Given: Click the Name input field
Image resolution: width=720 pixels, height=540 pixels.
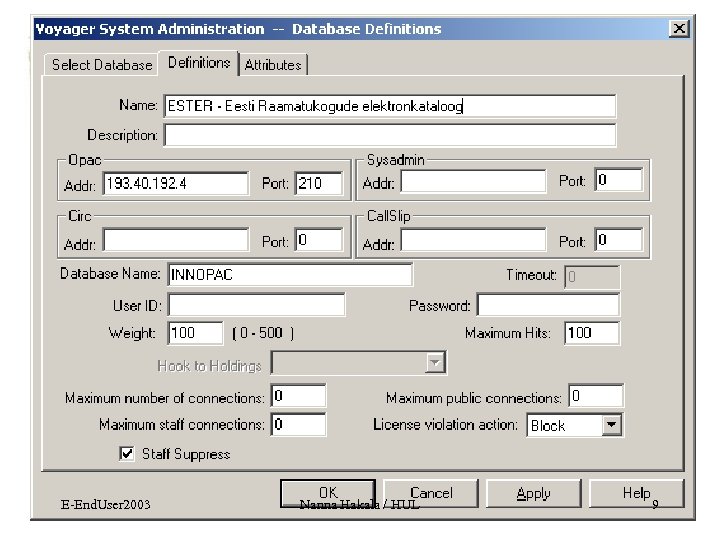Looking at the screenshot, I should click(390, 106).
